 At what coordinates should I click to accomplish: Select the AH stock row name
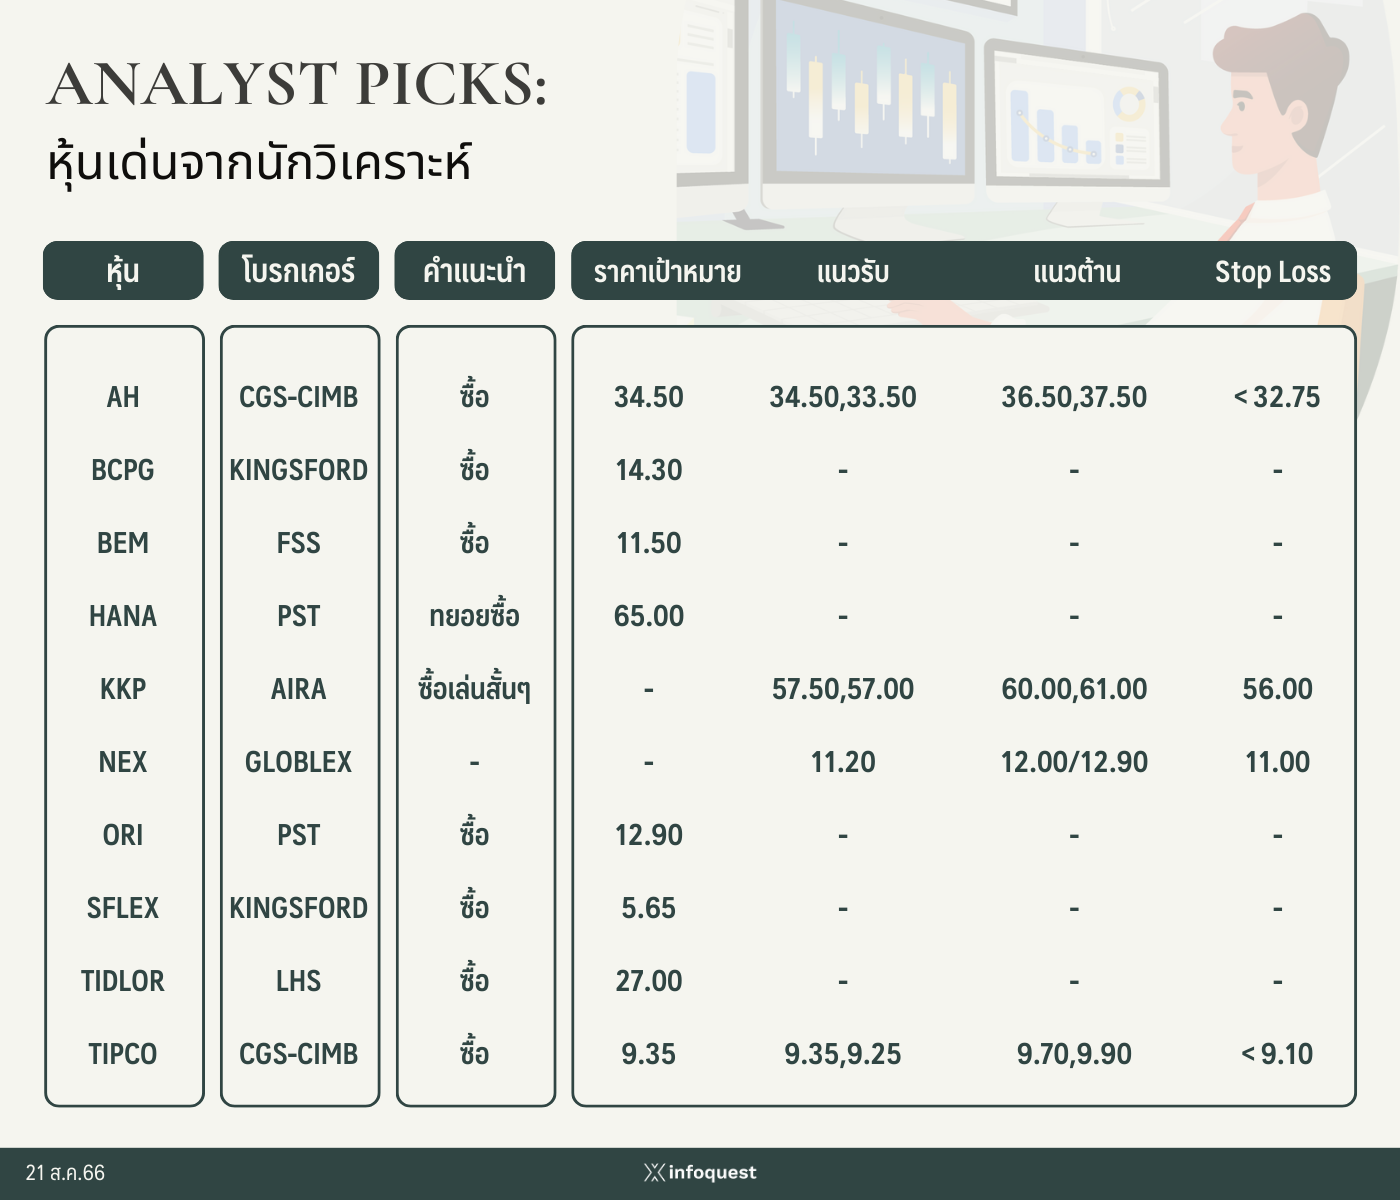(123, 397)
